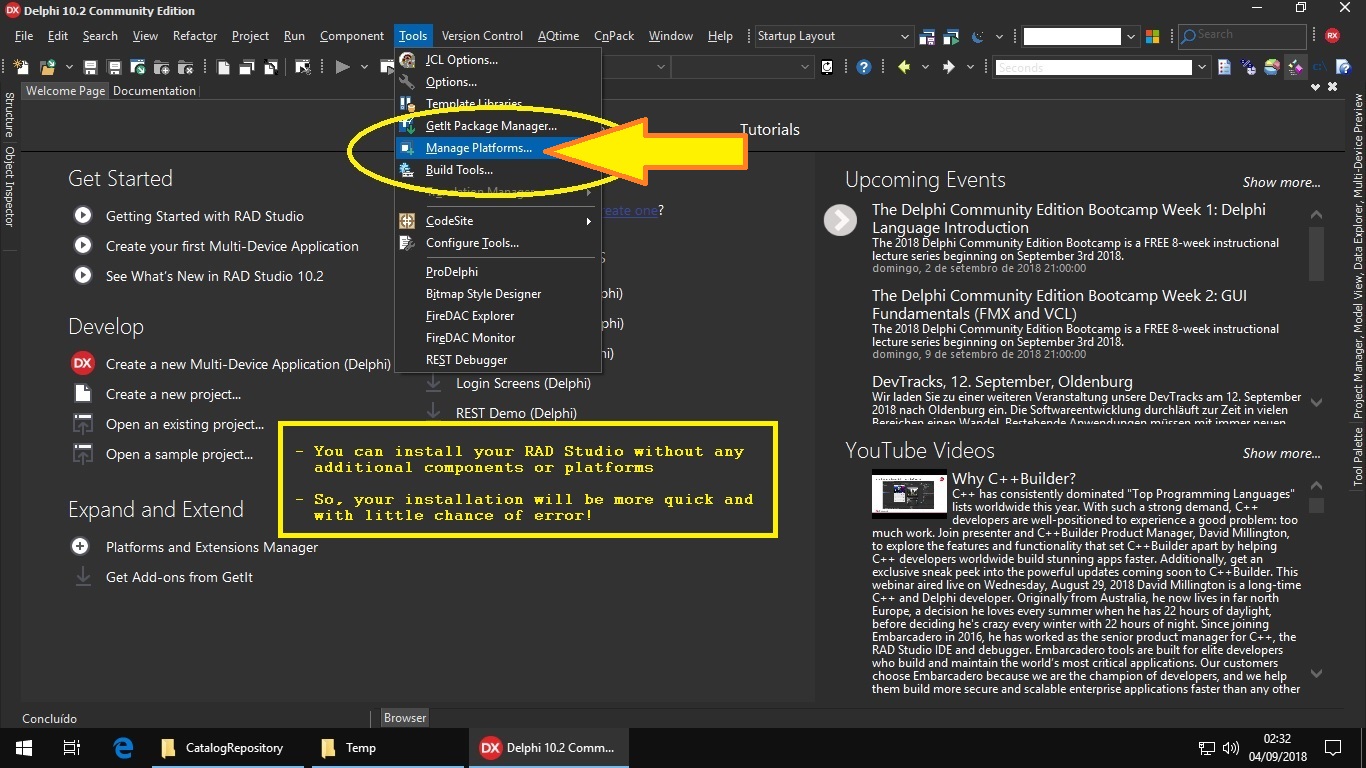This screenshot has height=768, width=1366.
Task: Open the dropdown beside the Forward arrow
Action: point(970,67)
